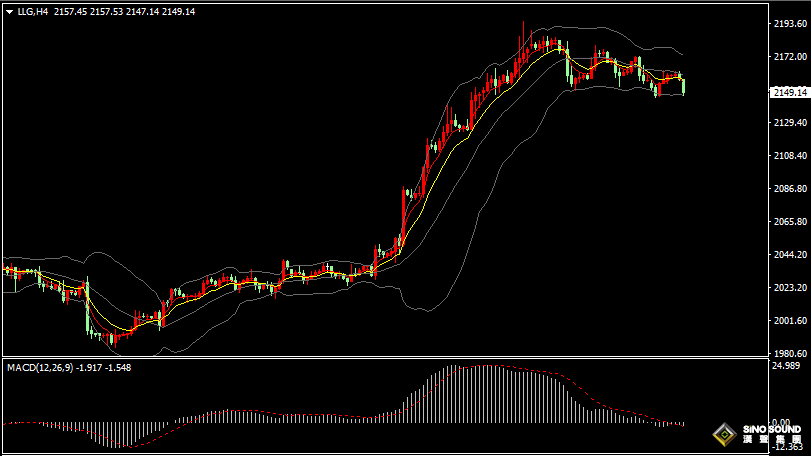This screenshot has height=456, width=811.
Task: Click the current price tag 2149.14
Action: point(790,93)
